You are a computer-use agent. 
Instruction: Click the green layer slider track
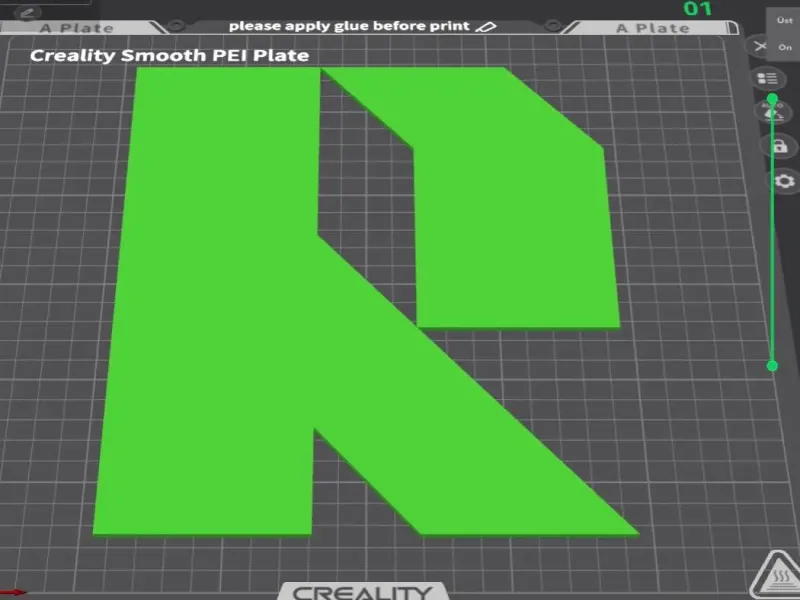point(772,232)
